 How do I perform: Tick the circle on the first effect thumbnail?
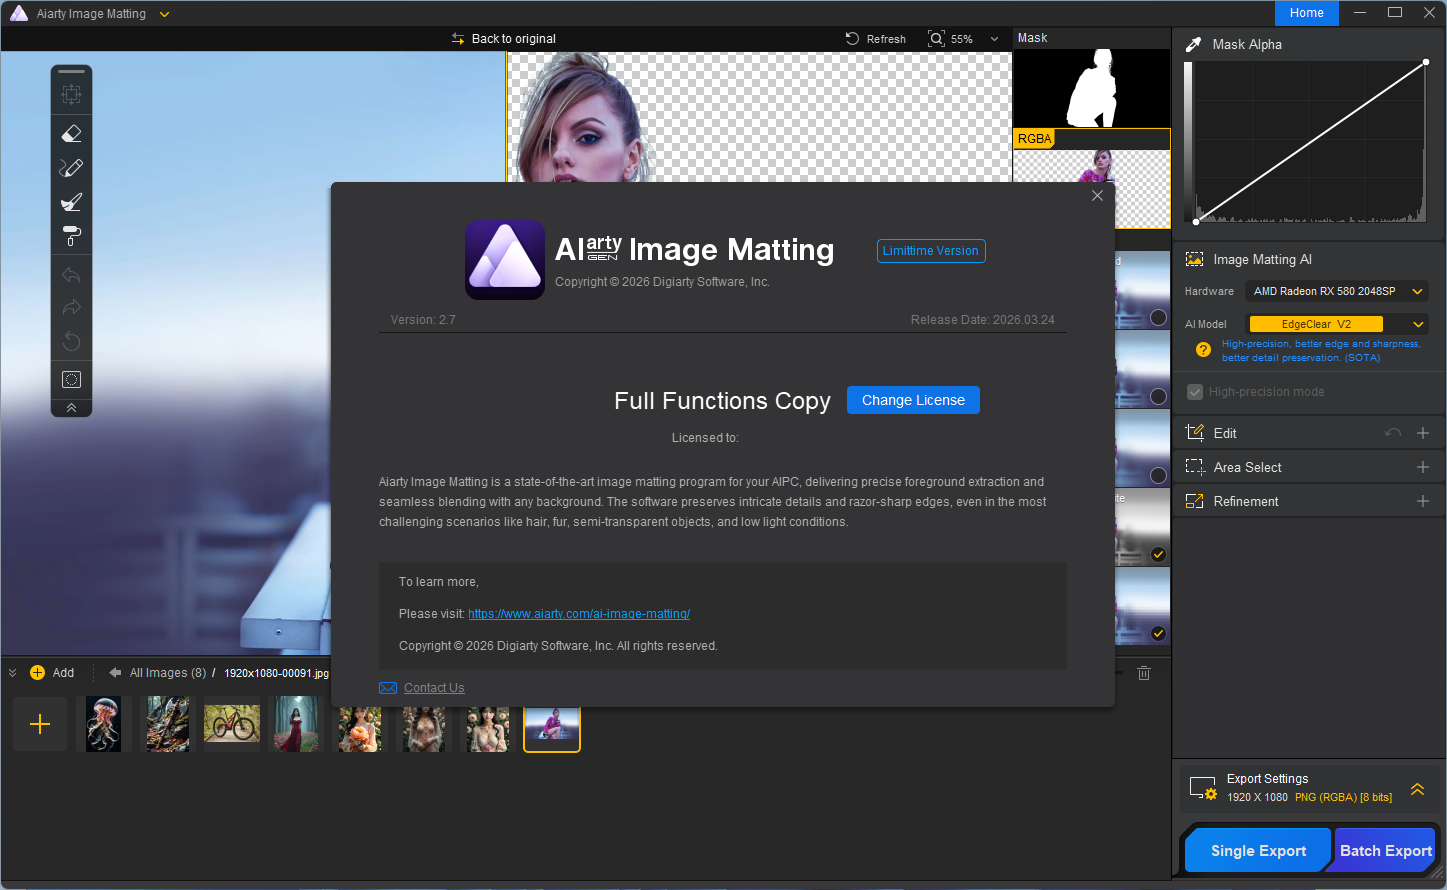click(1158, 317)
